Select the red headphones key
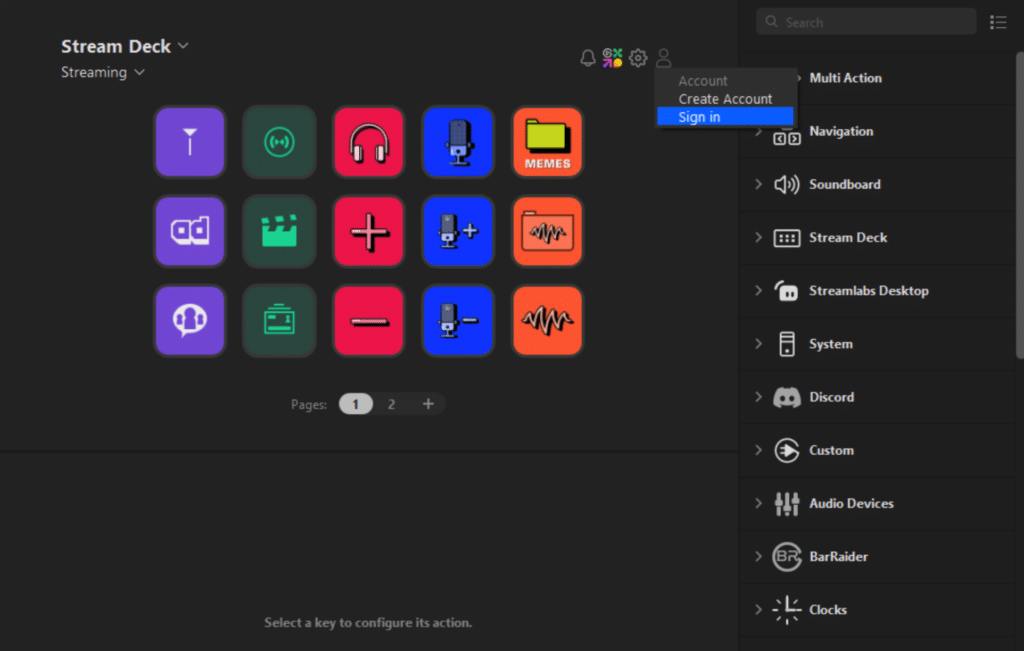The width and height of the screenshot is (1024, 651). 369,142
